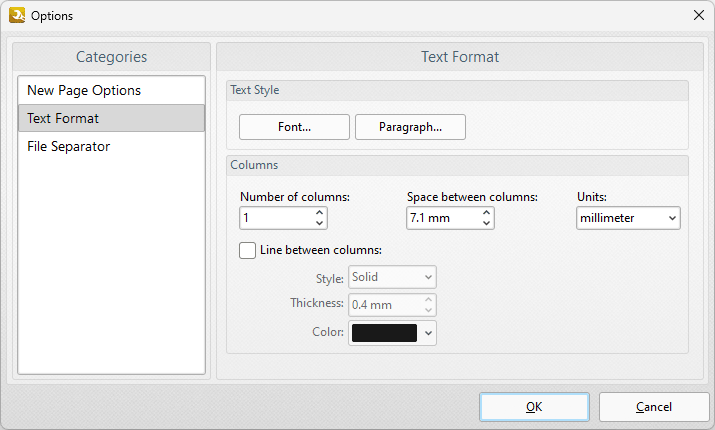
Task: Click the Thickness: label
Action: click(x=317, y=303)
